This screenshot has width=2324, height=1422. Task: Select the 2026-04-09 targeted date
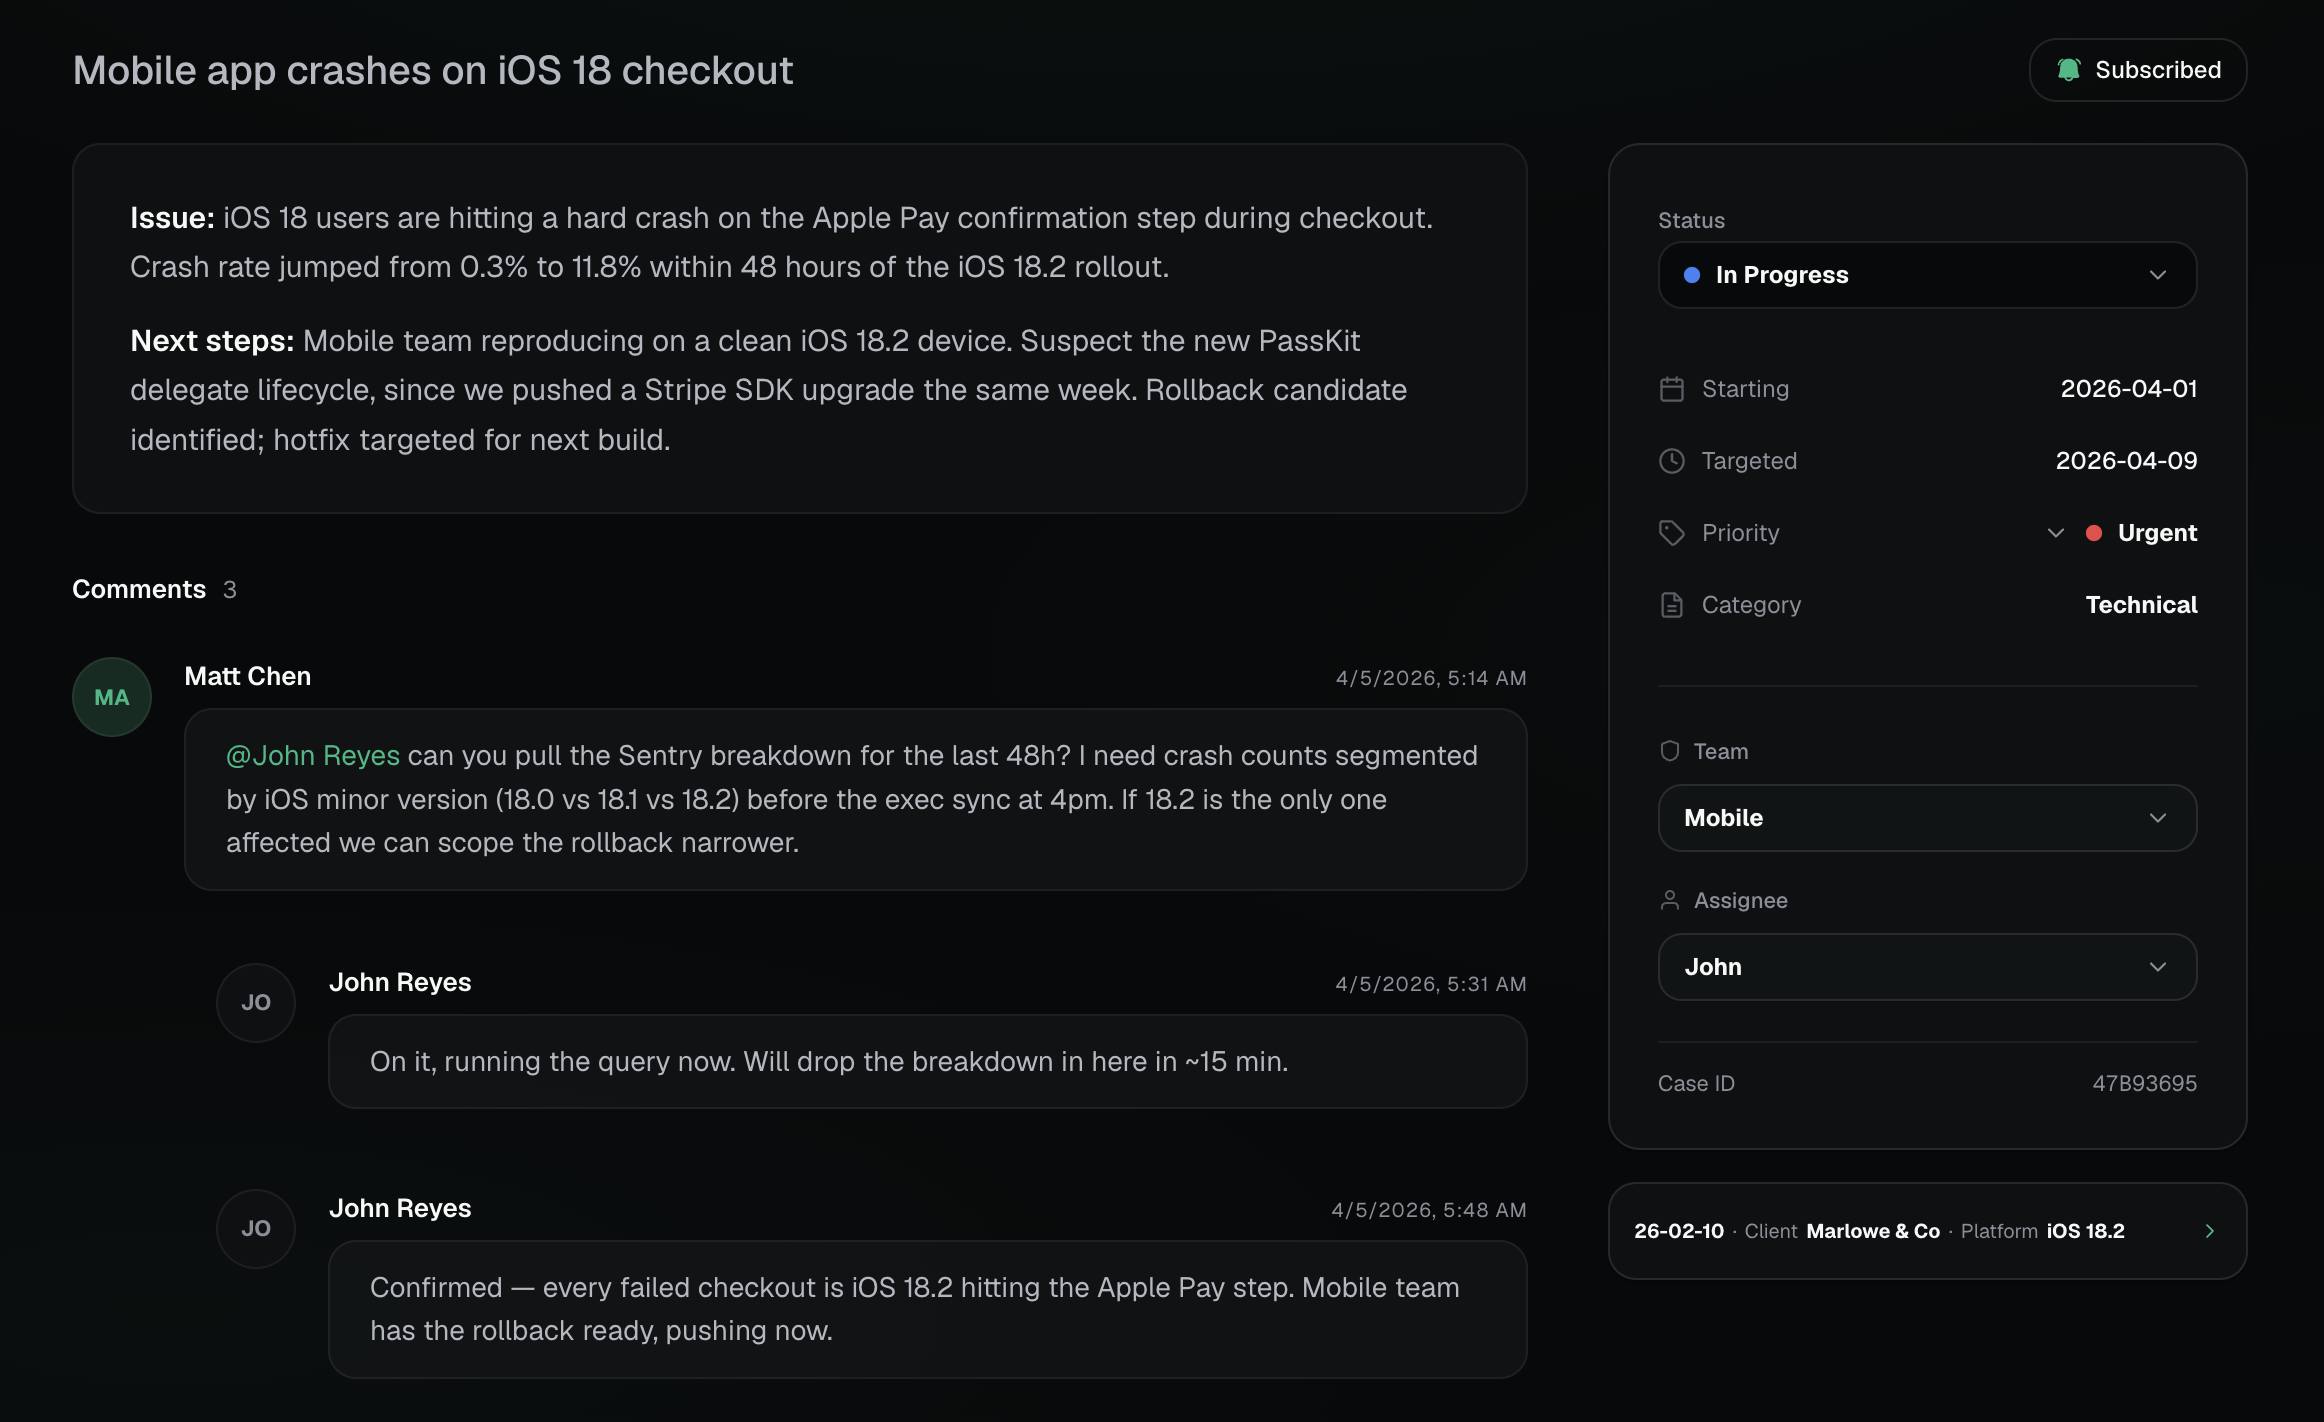click(2125, 461)
